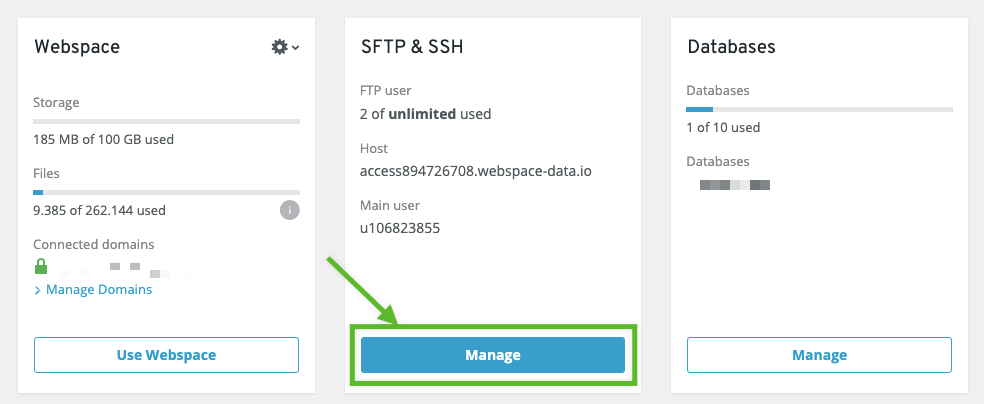Click Manage in the Databases card
The width and height of the screenshot is (984, 404).
[x=819, y=355]
